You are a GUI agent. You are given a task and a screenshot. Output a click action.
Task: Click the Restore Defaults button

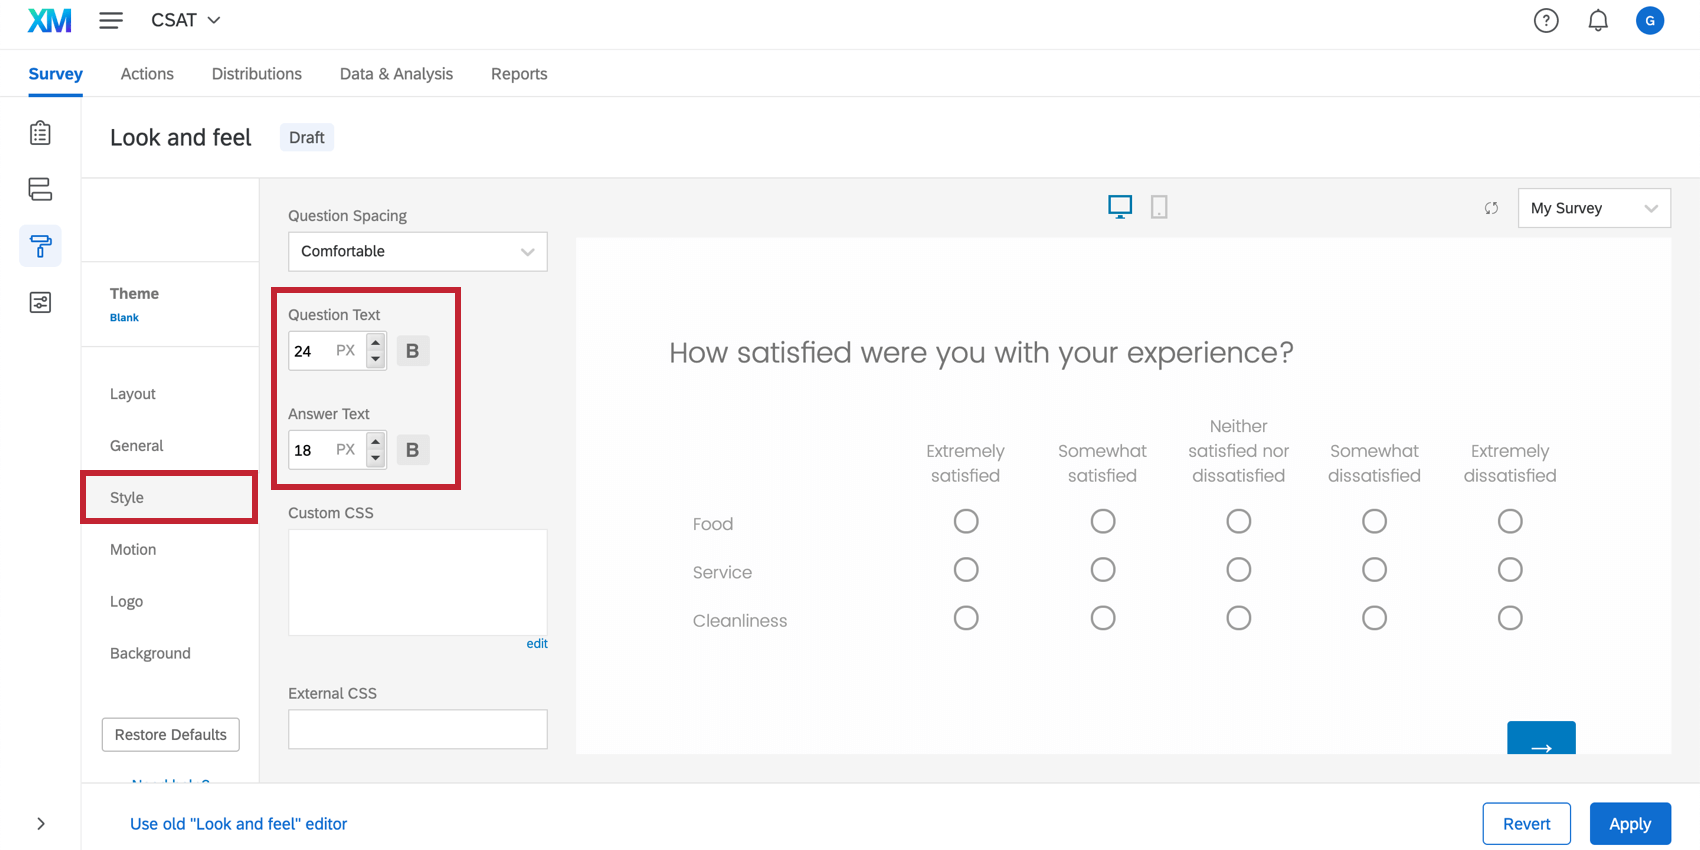coord(170,735)
